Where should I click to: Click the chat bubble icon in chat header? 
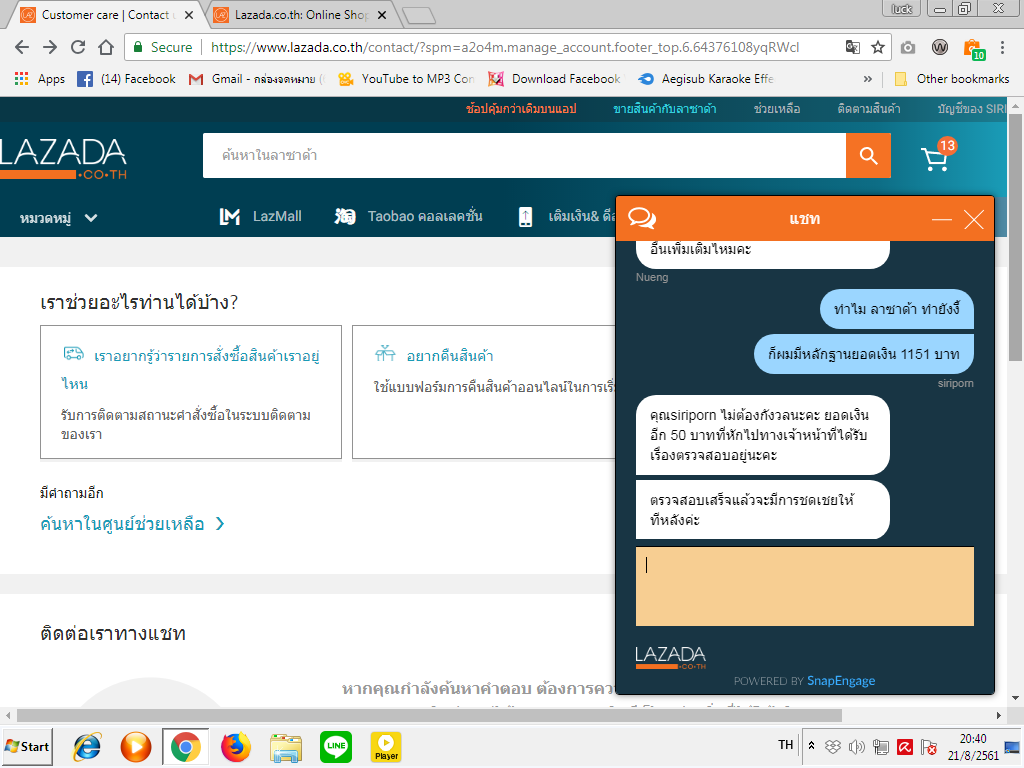pos(642,218)
